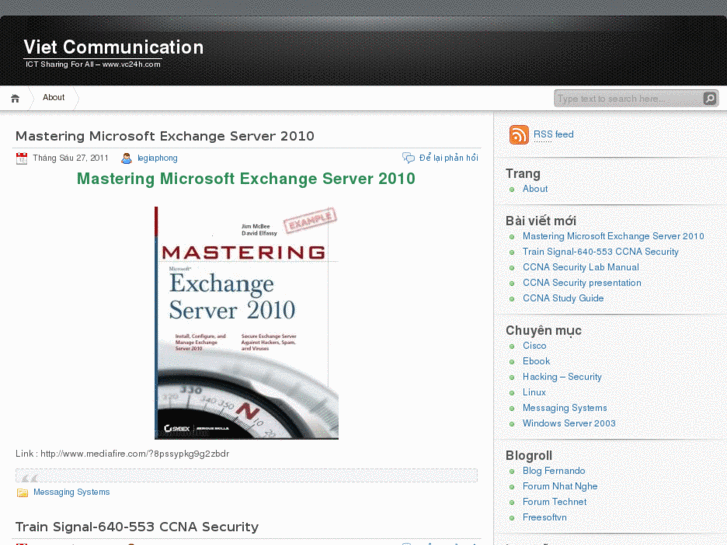Screen dimensions: 727x545
Task: Click the search magnifier icon
Action: [x=709, y=98]
